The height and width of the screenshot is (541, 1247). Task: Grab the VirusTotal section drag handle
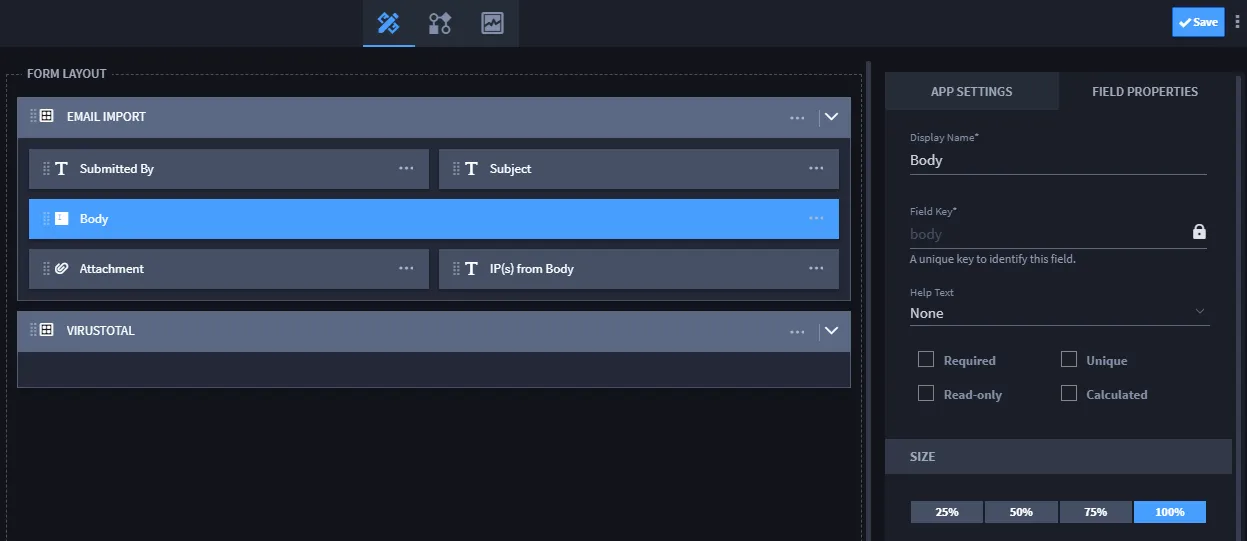(33, 330)
